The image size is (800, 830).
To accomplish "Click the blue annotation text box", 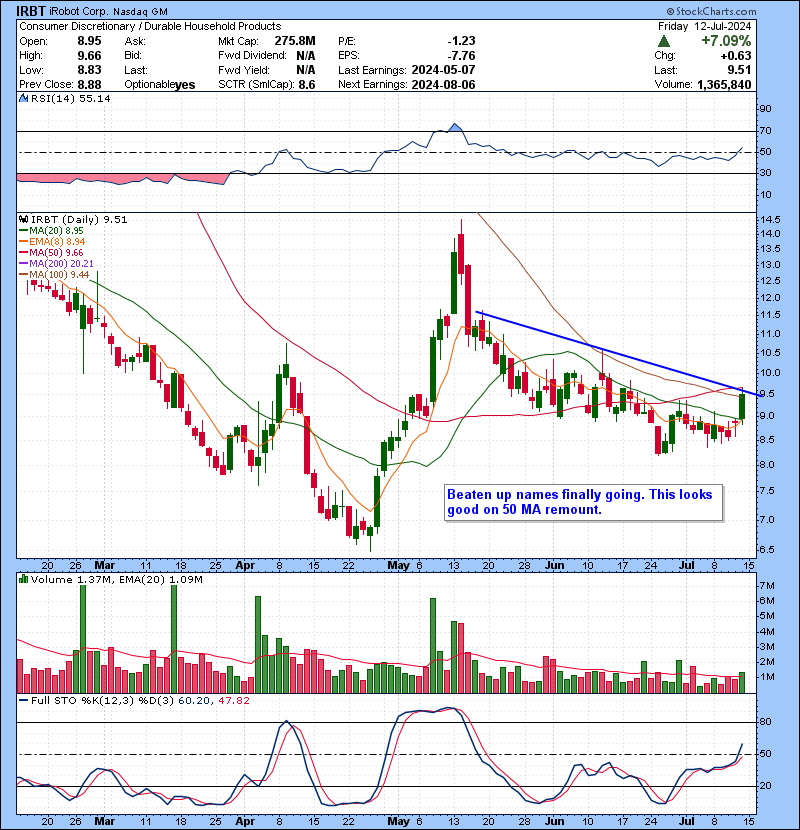I will (x=582, y=503).
